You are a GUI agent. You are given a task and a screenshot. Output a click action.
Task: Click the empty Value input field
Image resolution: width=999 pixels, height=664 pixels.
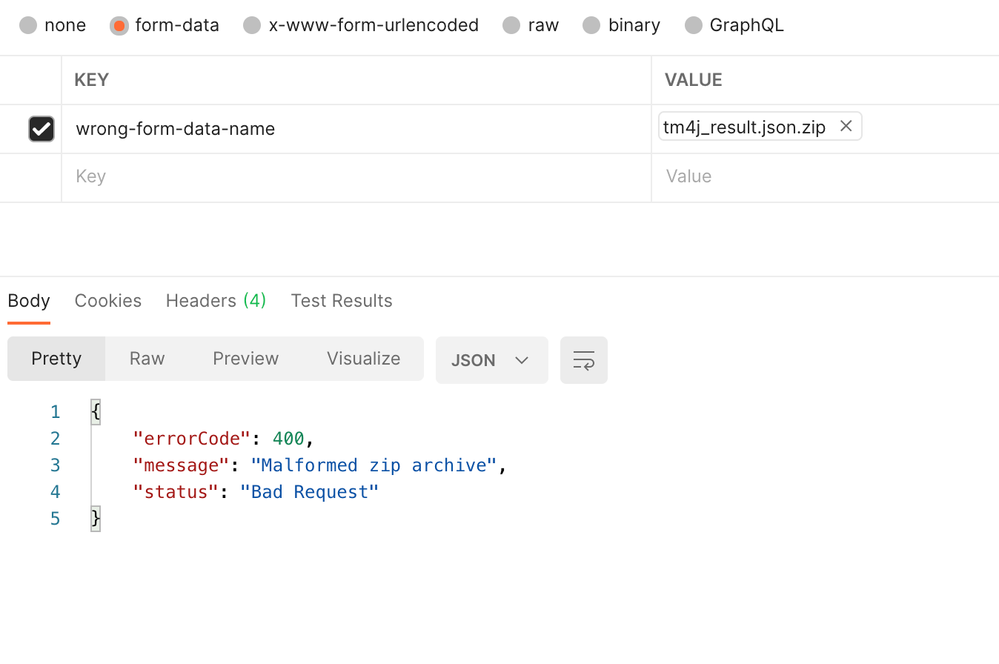click(824, 177)
